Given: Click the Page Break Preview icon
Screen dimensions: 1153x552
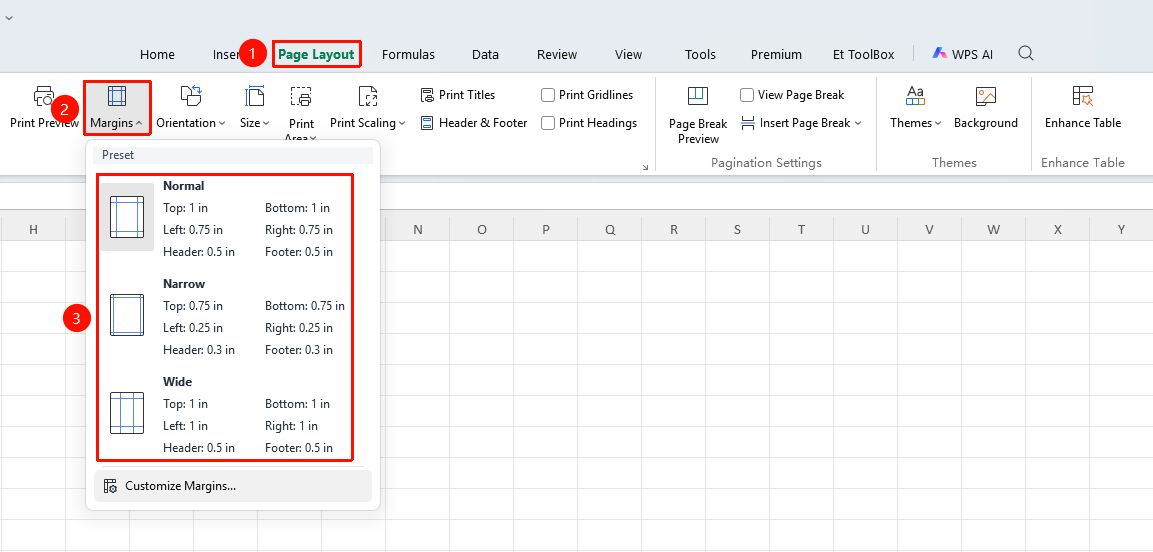Looking at the screenshot, I should point(697,96).
